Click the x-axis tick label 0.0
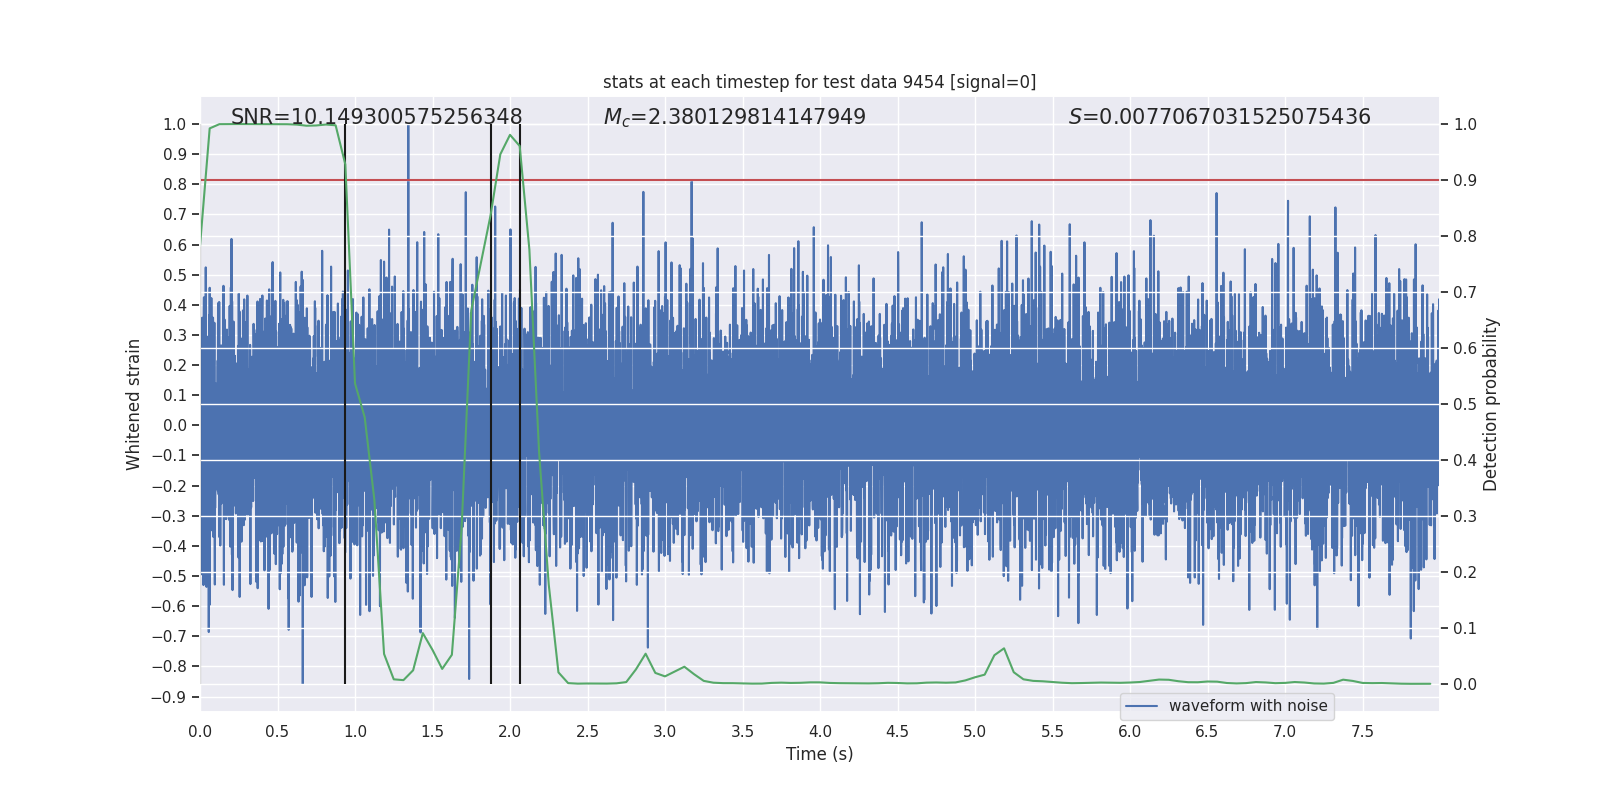The height and width of the screenshot is (800, 1600). [200, 731]
